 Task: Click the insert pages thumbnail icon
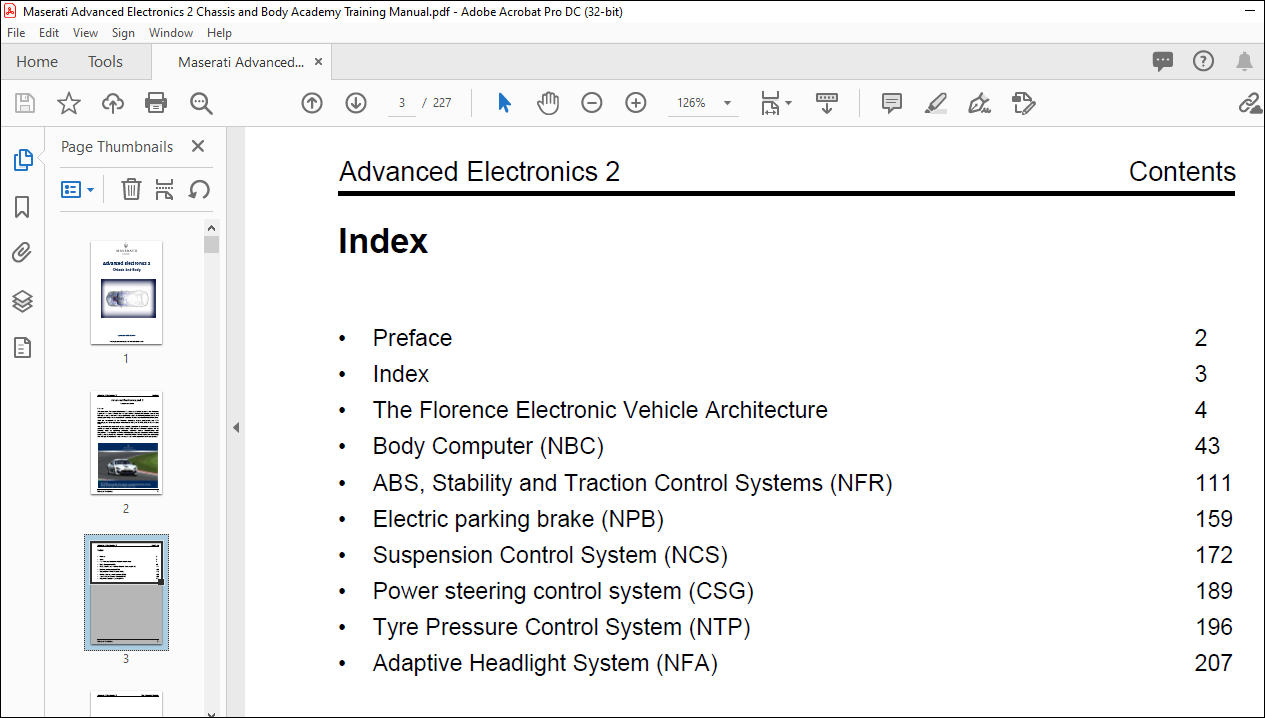tap(165, 189)
